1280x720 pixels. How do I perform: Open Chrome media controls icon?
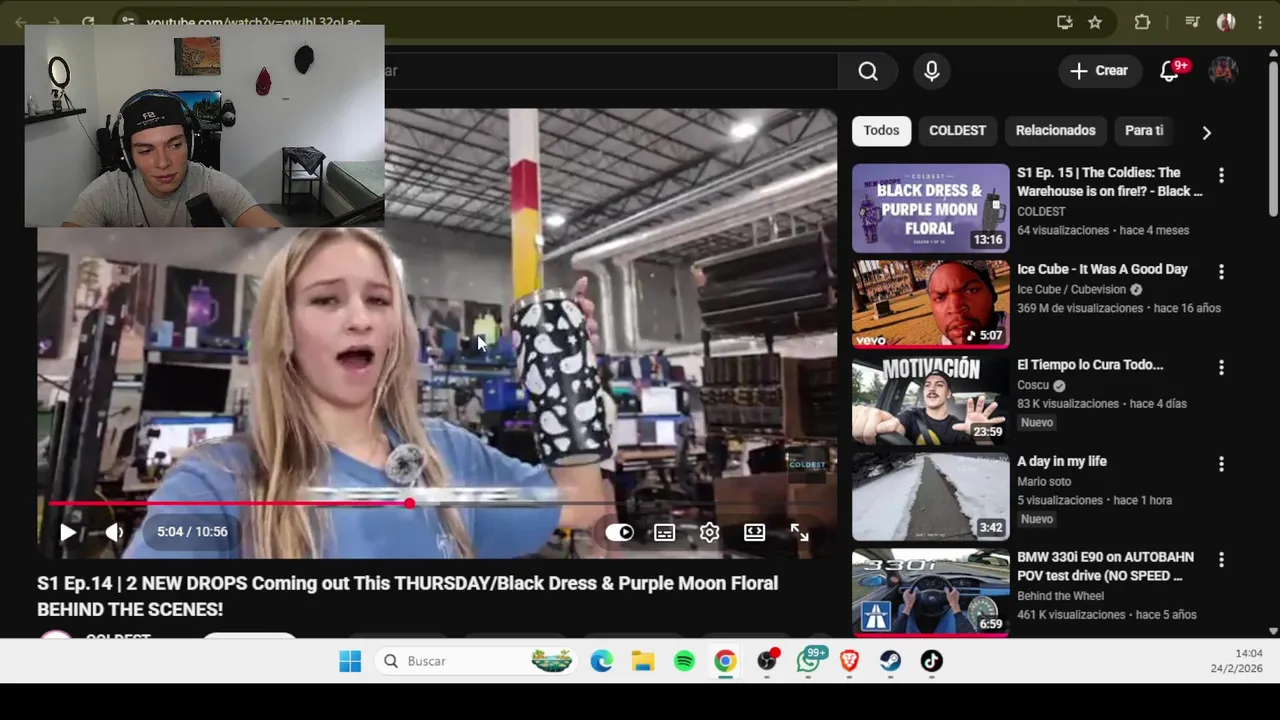pos(1192,22)
